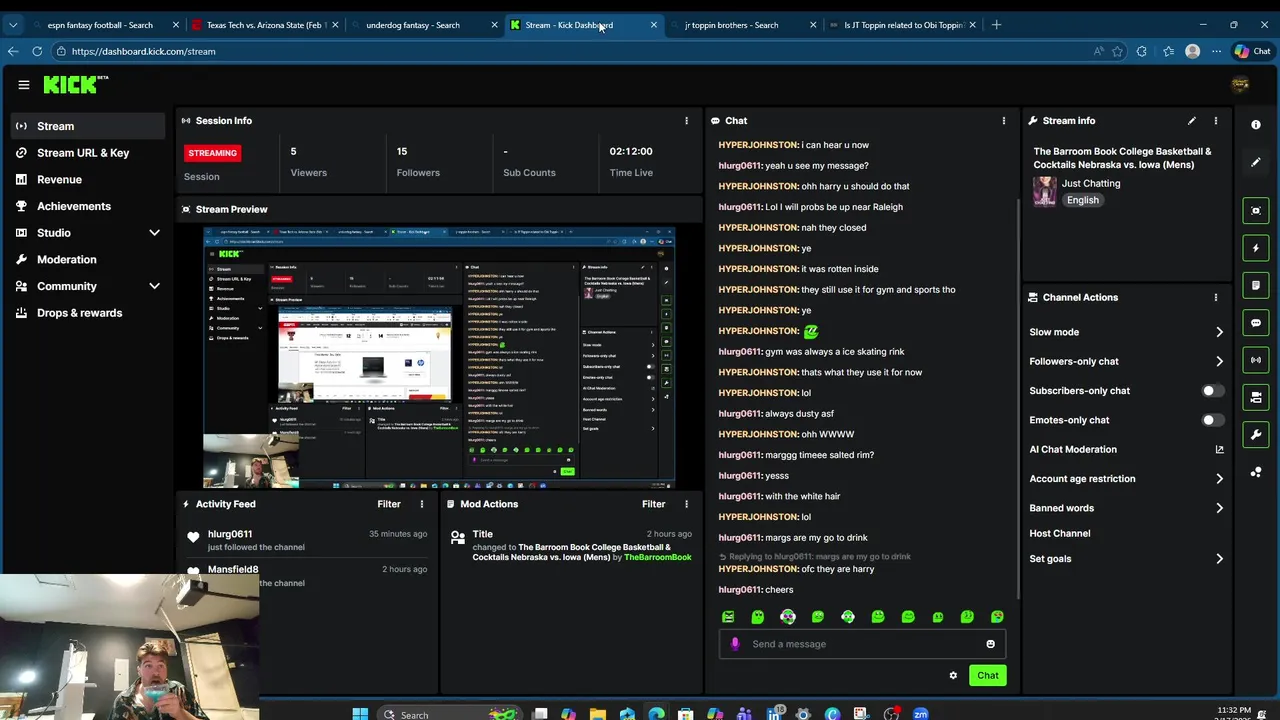Open the user profile avatar menu

(x=1240, y=85)
